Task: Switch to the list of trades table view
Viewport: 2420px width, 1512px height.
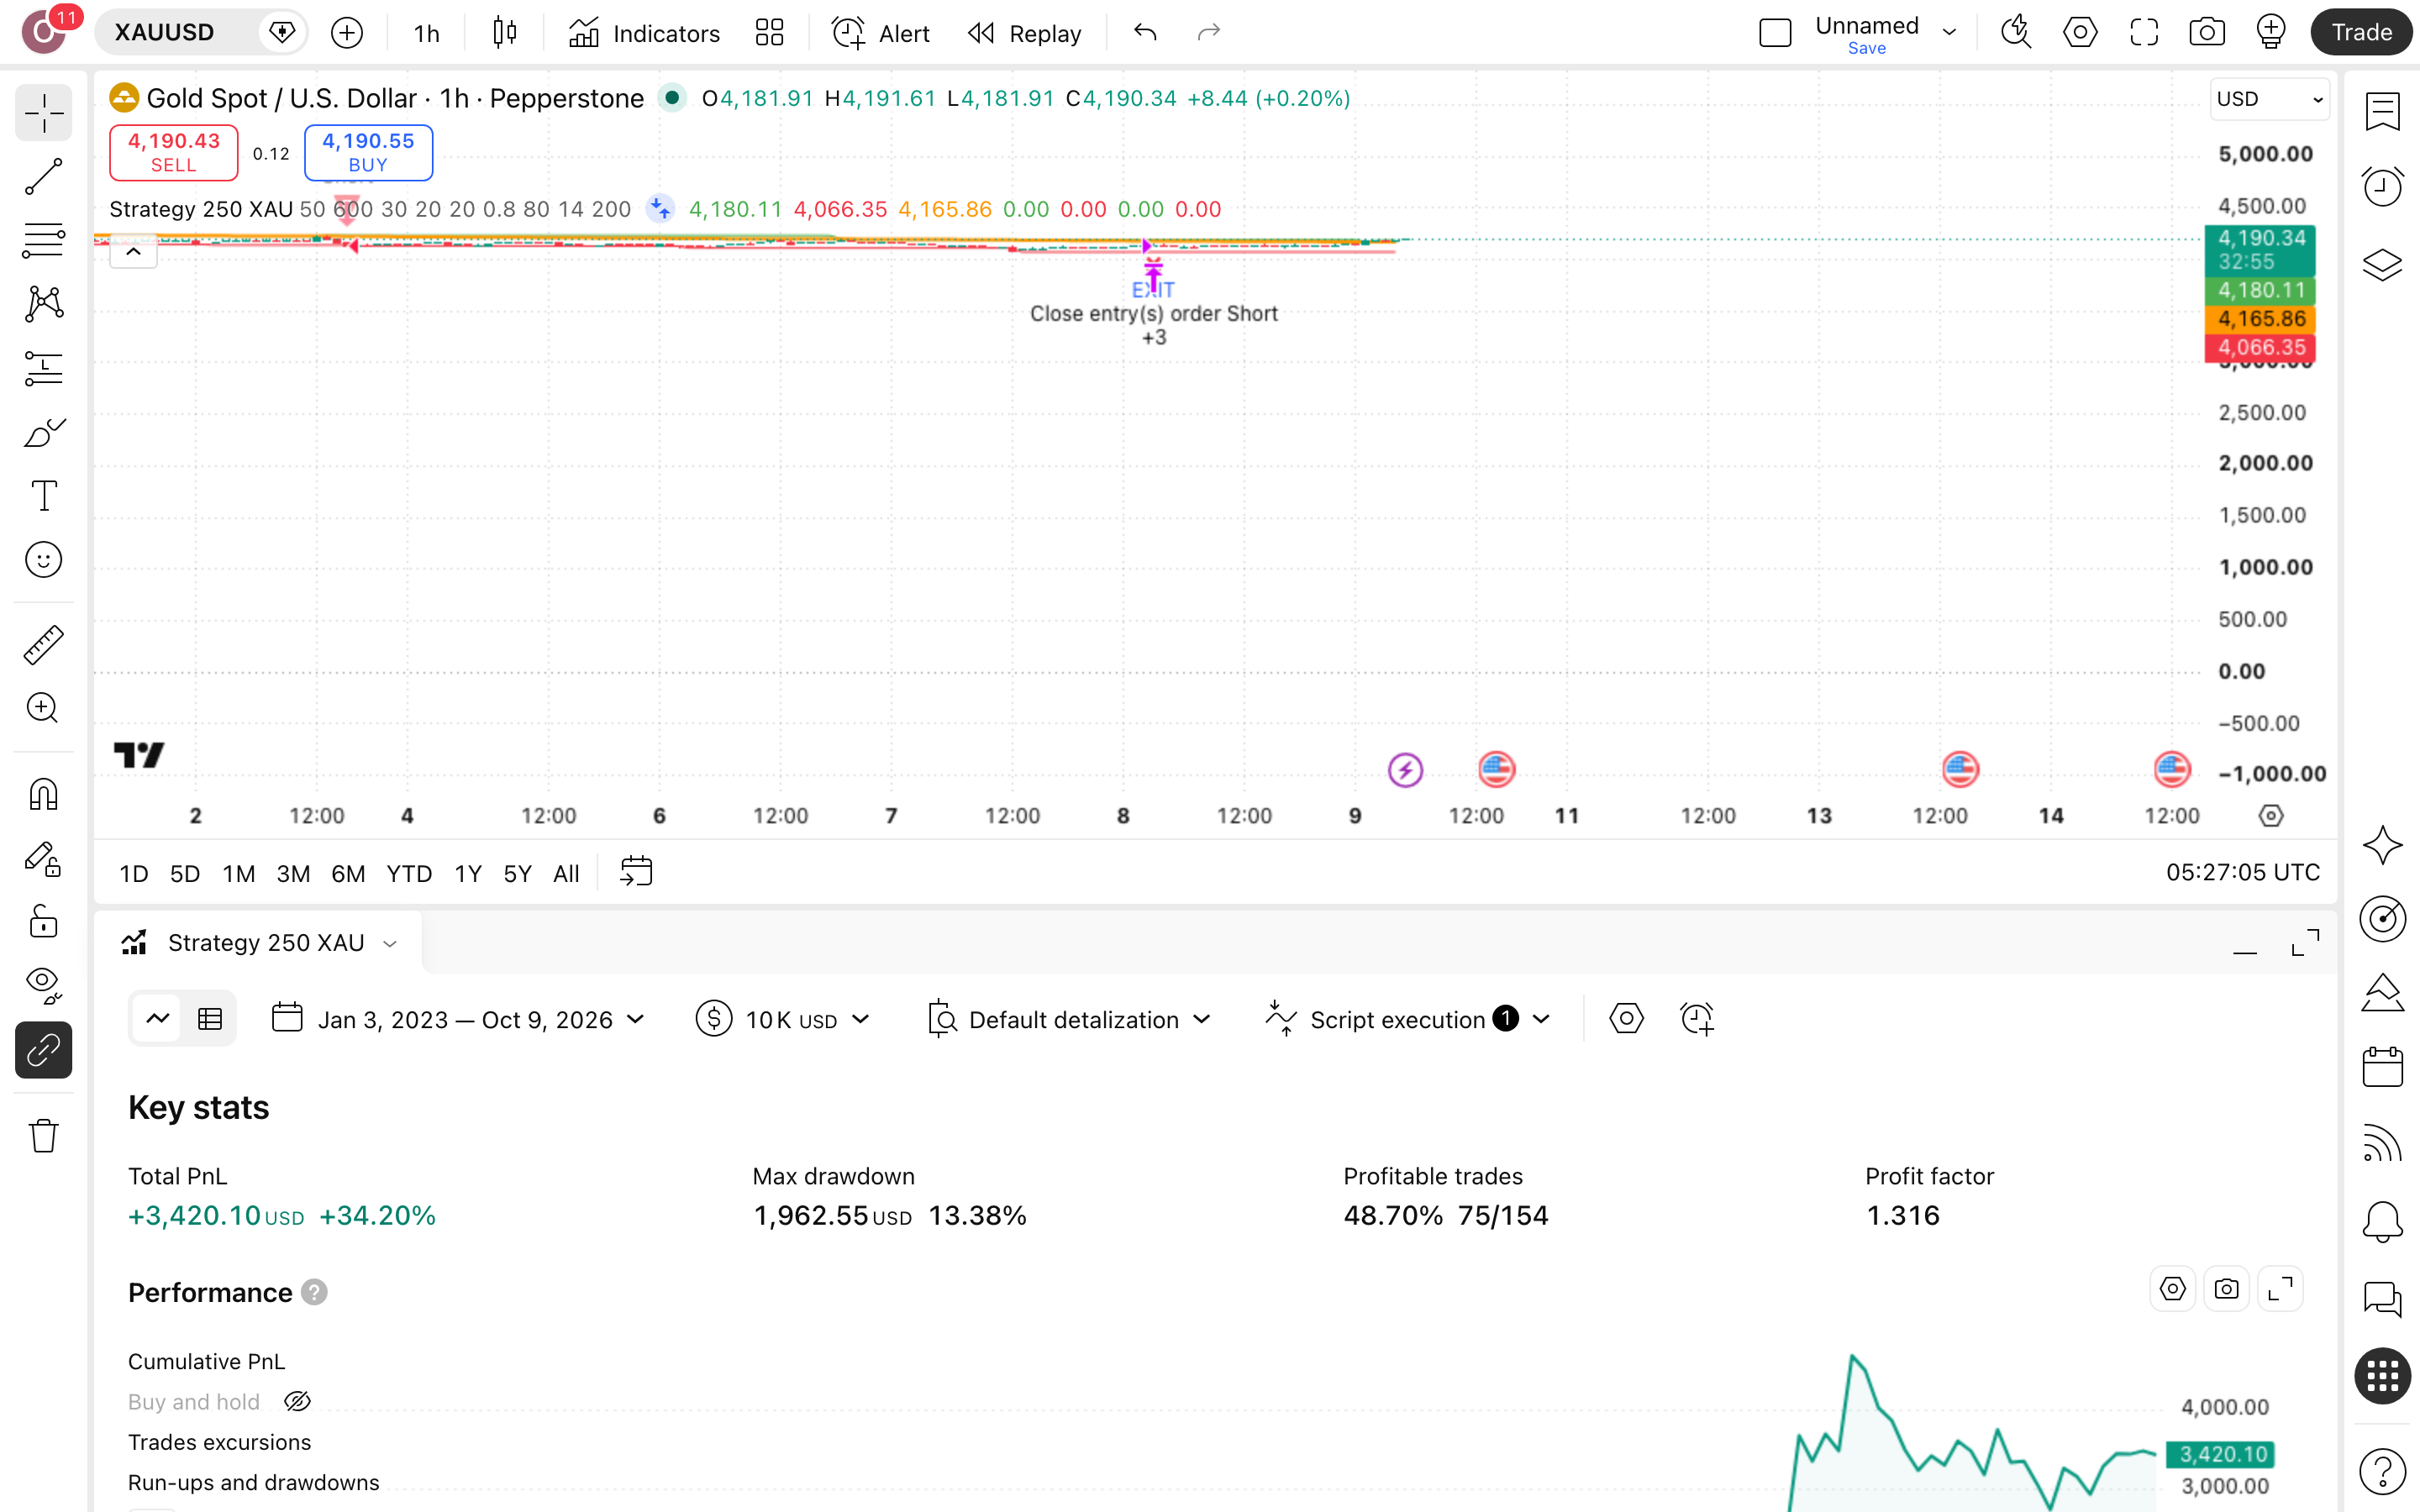Action: (210, 1019)
